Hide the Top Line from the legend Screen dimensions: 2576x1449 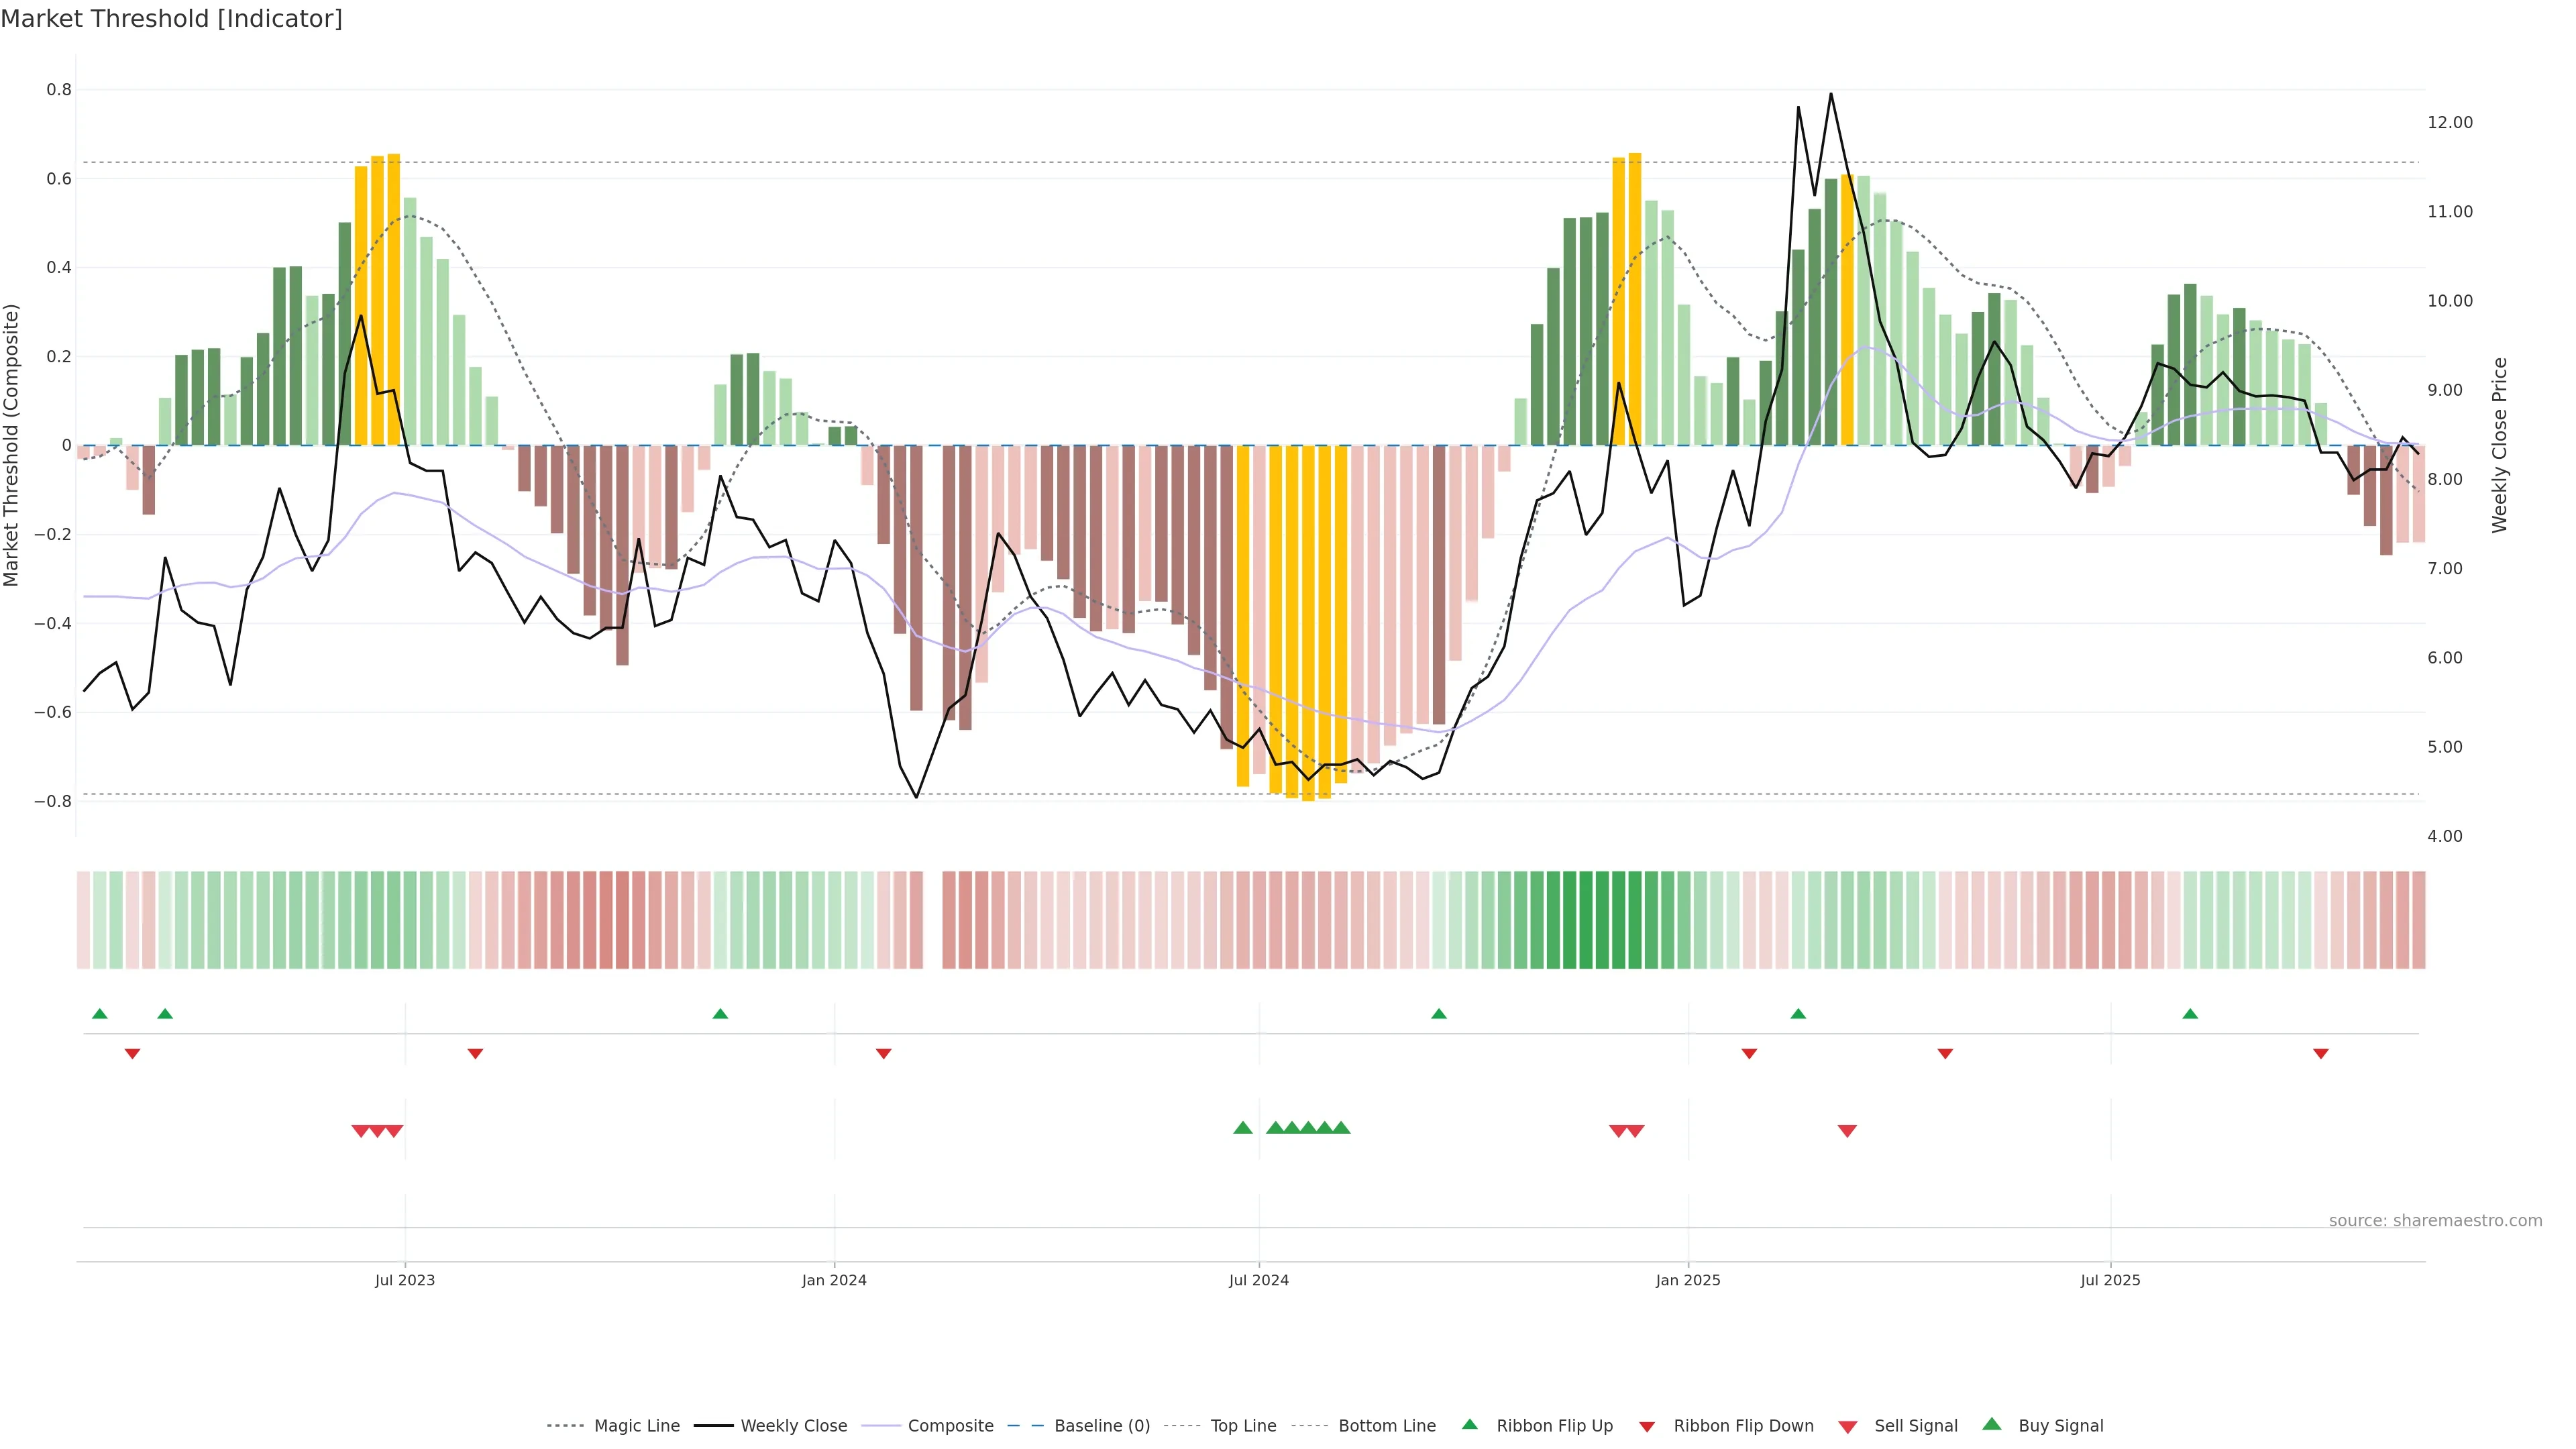1243,1426
